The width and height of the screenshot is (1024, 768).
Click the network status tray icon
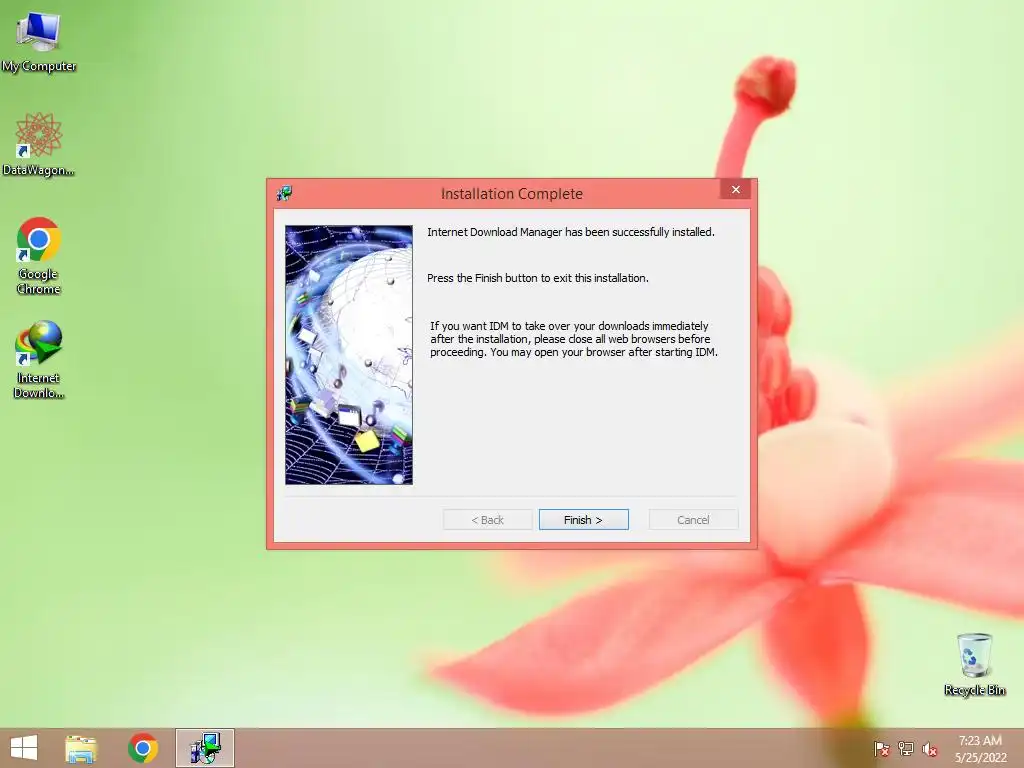(x=906, y=749)
